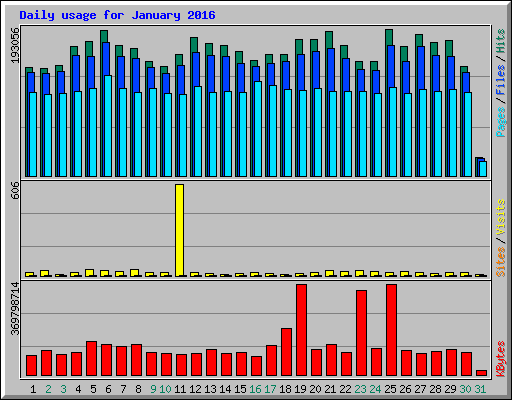Screen dimensions: 512x400
Task: Click the red KBytes bar for day 5
Action: point(91,359)
